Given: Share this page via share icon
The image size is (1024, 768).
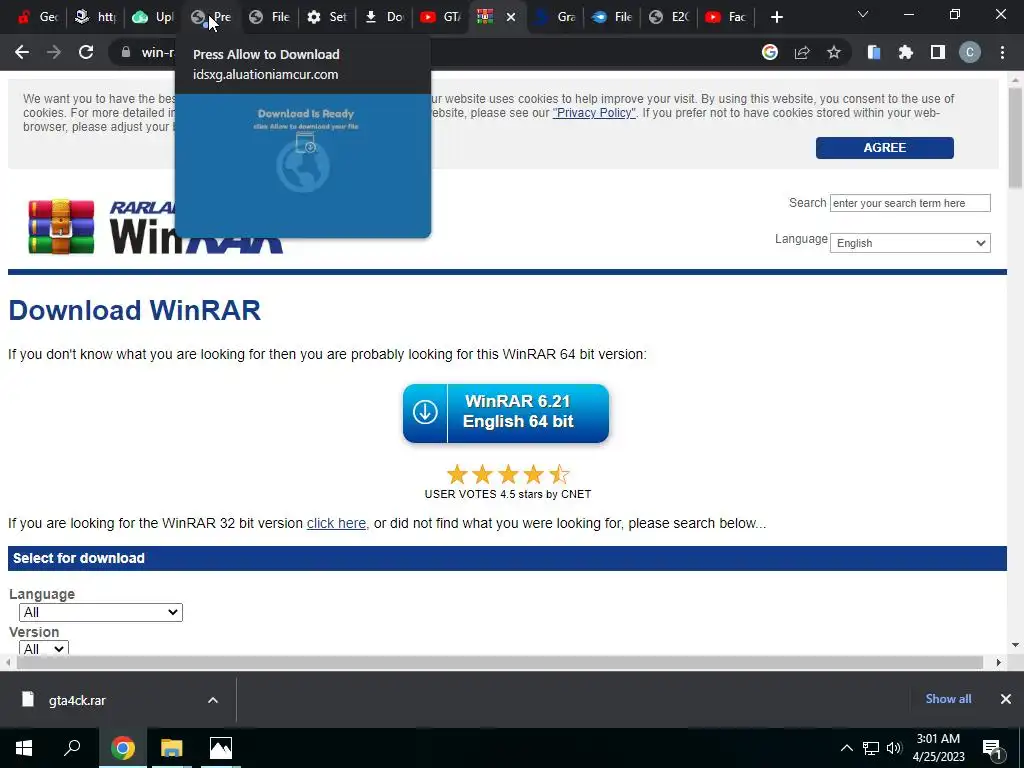Looking at the screenshot, I should pos(802,52).
